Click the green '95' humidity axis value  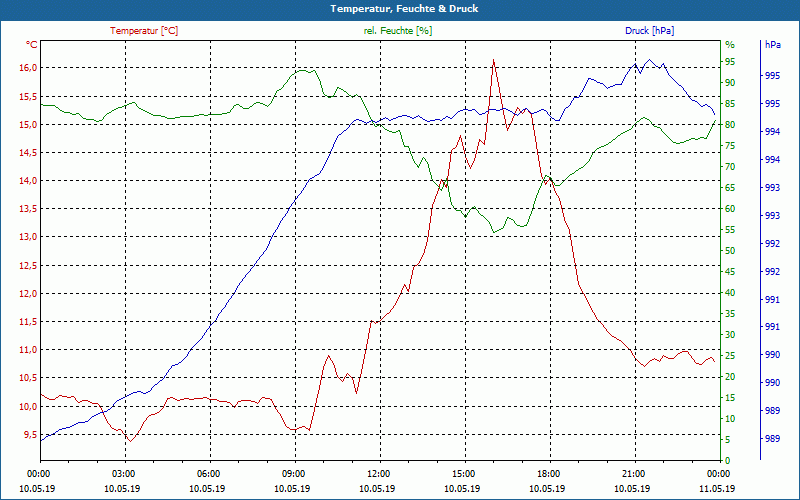[730, 62]
